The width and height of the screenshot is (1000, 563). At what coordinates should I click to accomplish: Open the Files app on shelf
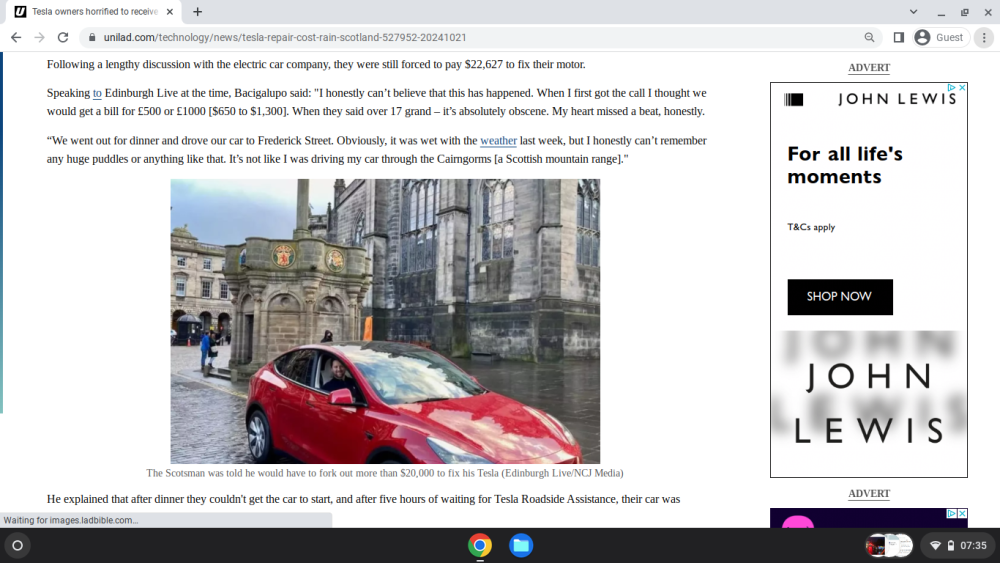click(x=521, y=546)
